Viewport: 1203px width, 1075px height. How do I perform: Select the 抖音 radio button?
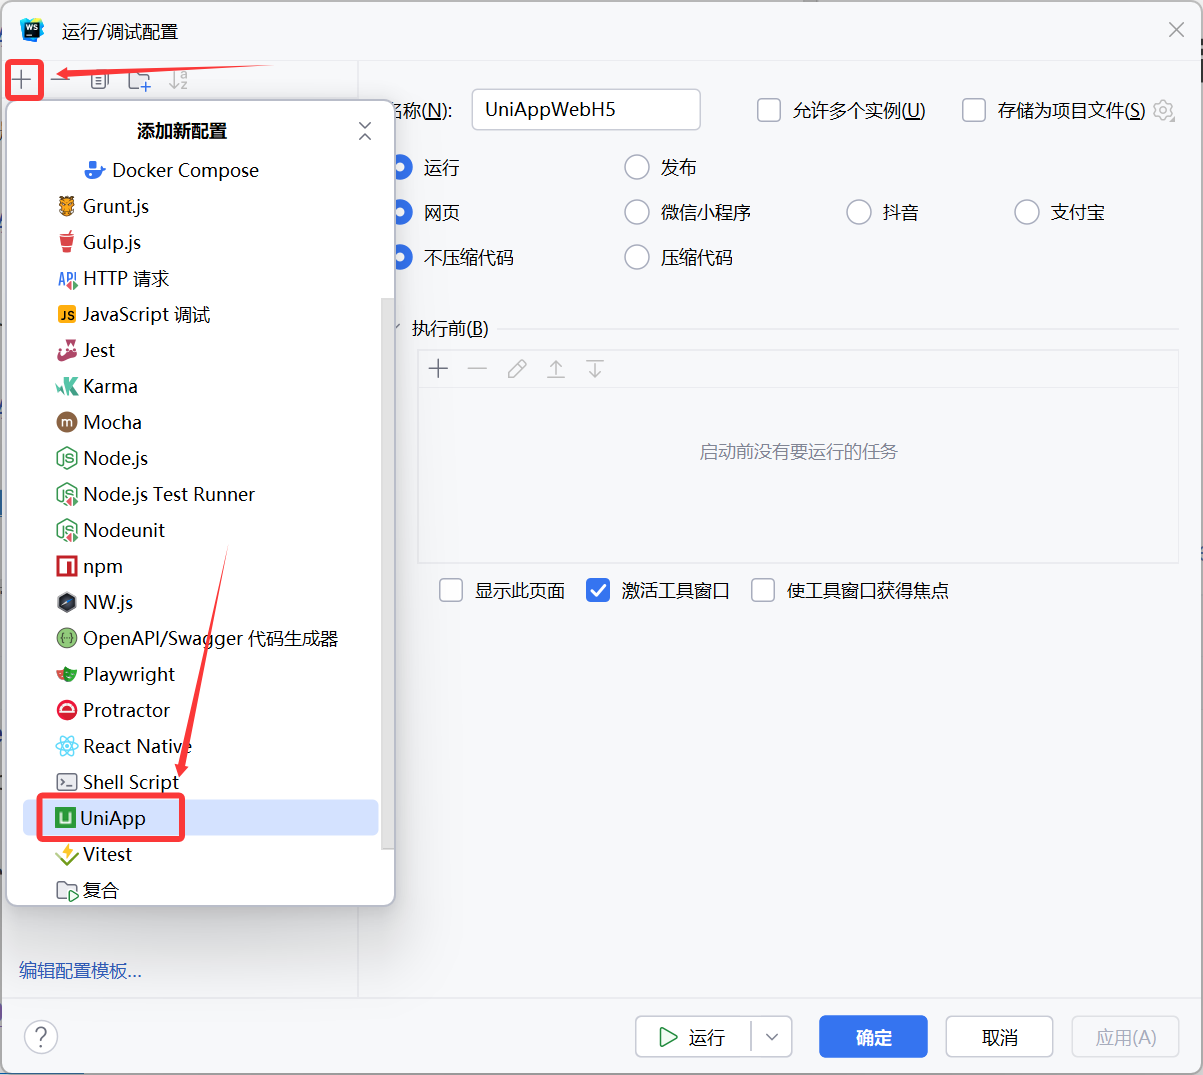point(859,212)
